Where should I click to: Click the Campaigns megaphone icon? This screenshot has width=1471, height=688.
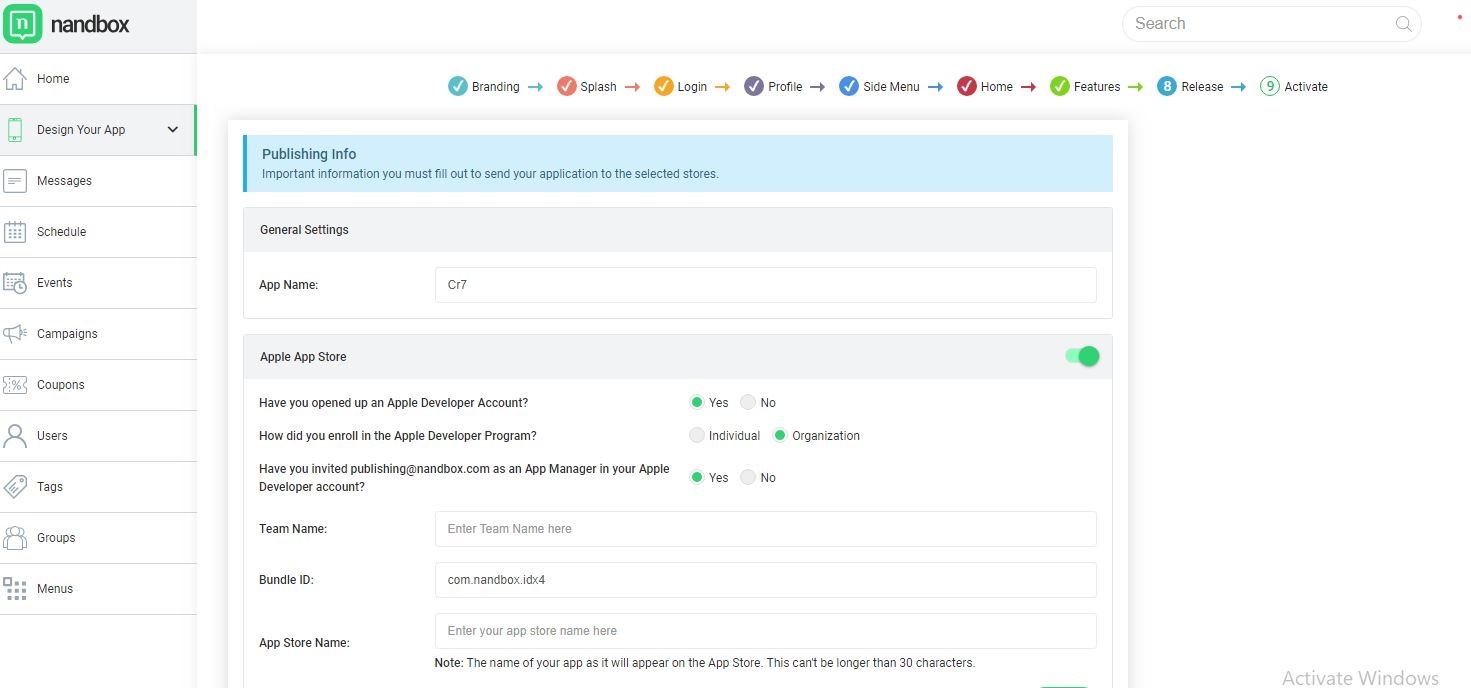tap(15, 334)
